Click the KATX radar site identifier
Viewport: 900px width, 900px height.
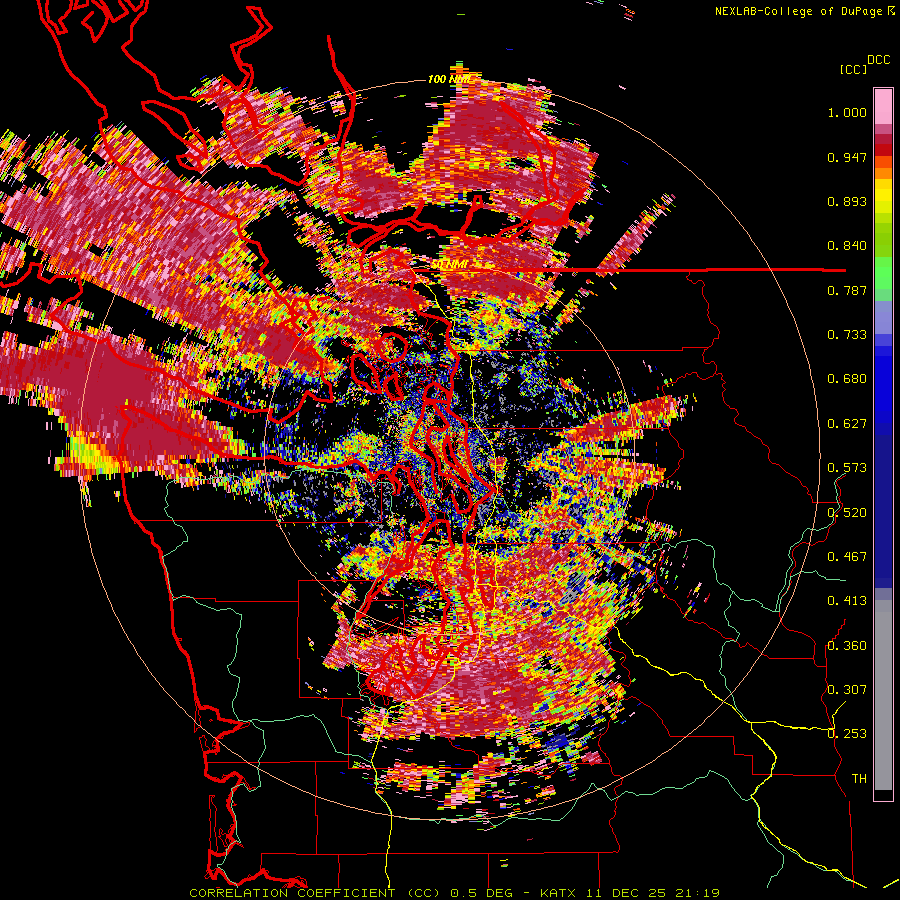(559, 893)
